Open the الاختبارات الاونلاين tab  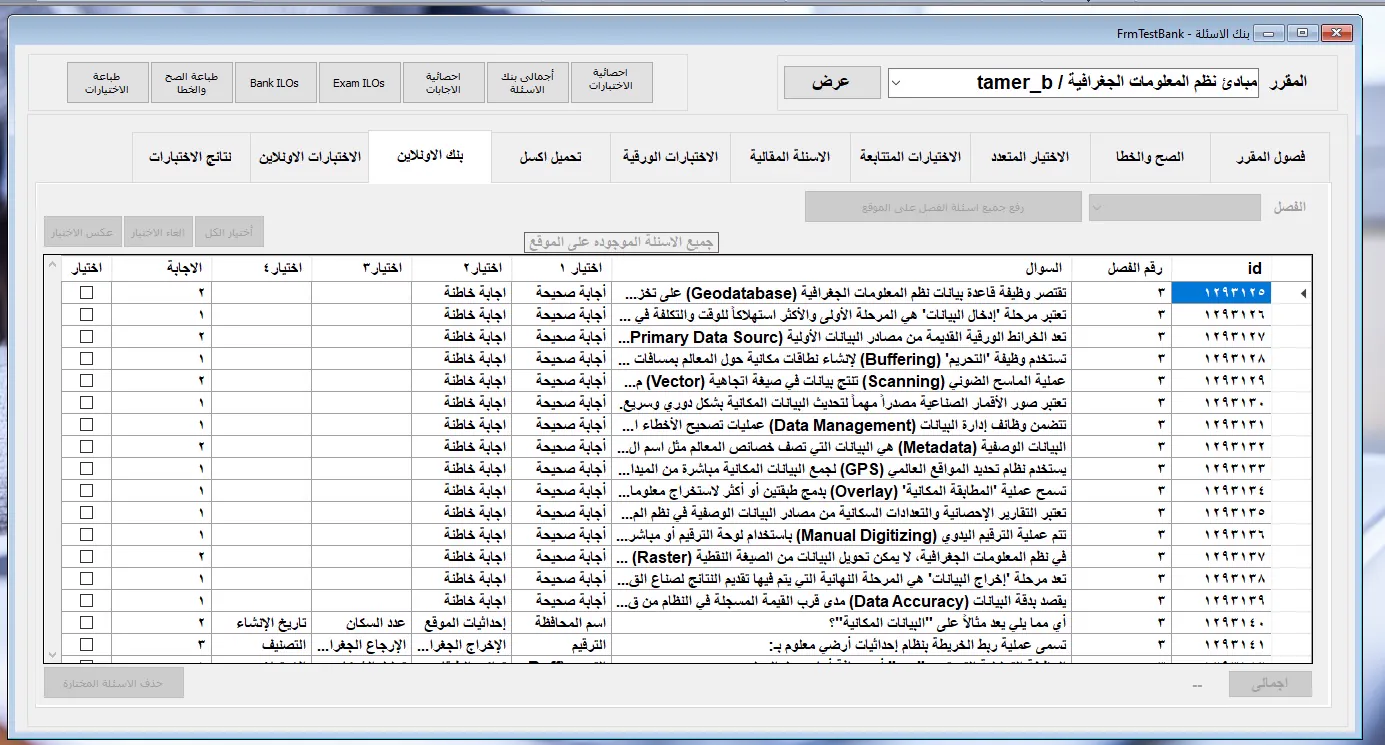(x=309, y=158)
